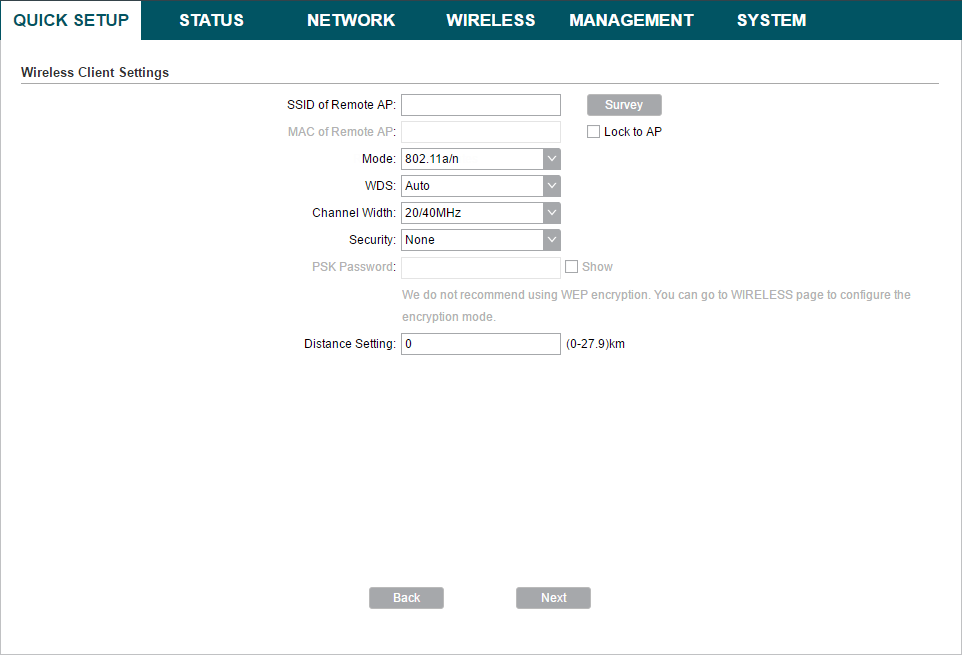Select the MANAGEMENT tab
The image size is (962, 655).
coord(631,20)
